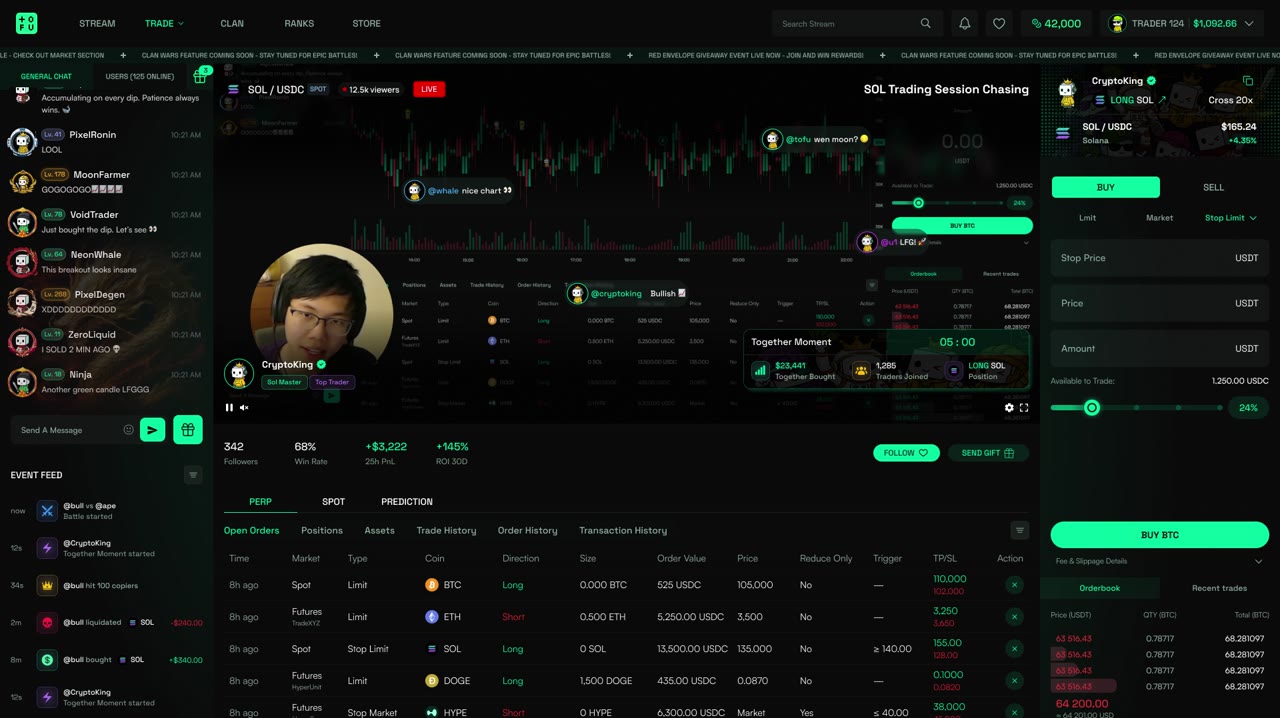Filter the open orders table
Screen dimensions: 1280x718
pos(1020,530)
